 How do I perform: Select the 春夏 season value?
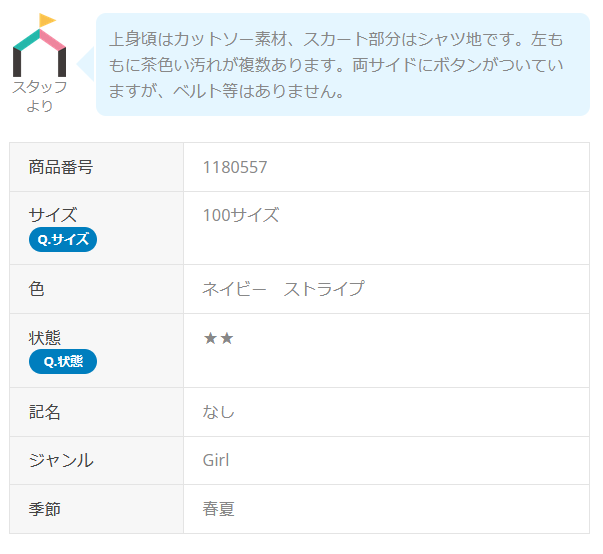coord(219,509)
